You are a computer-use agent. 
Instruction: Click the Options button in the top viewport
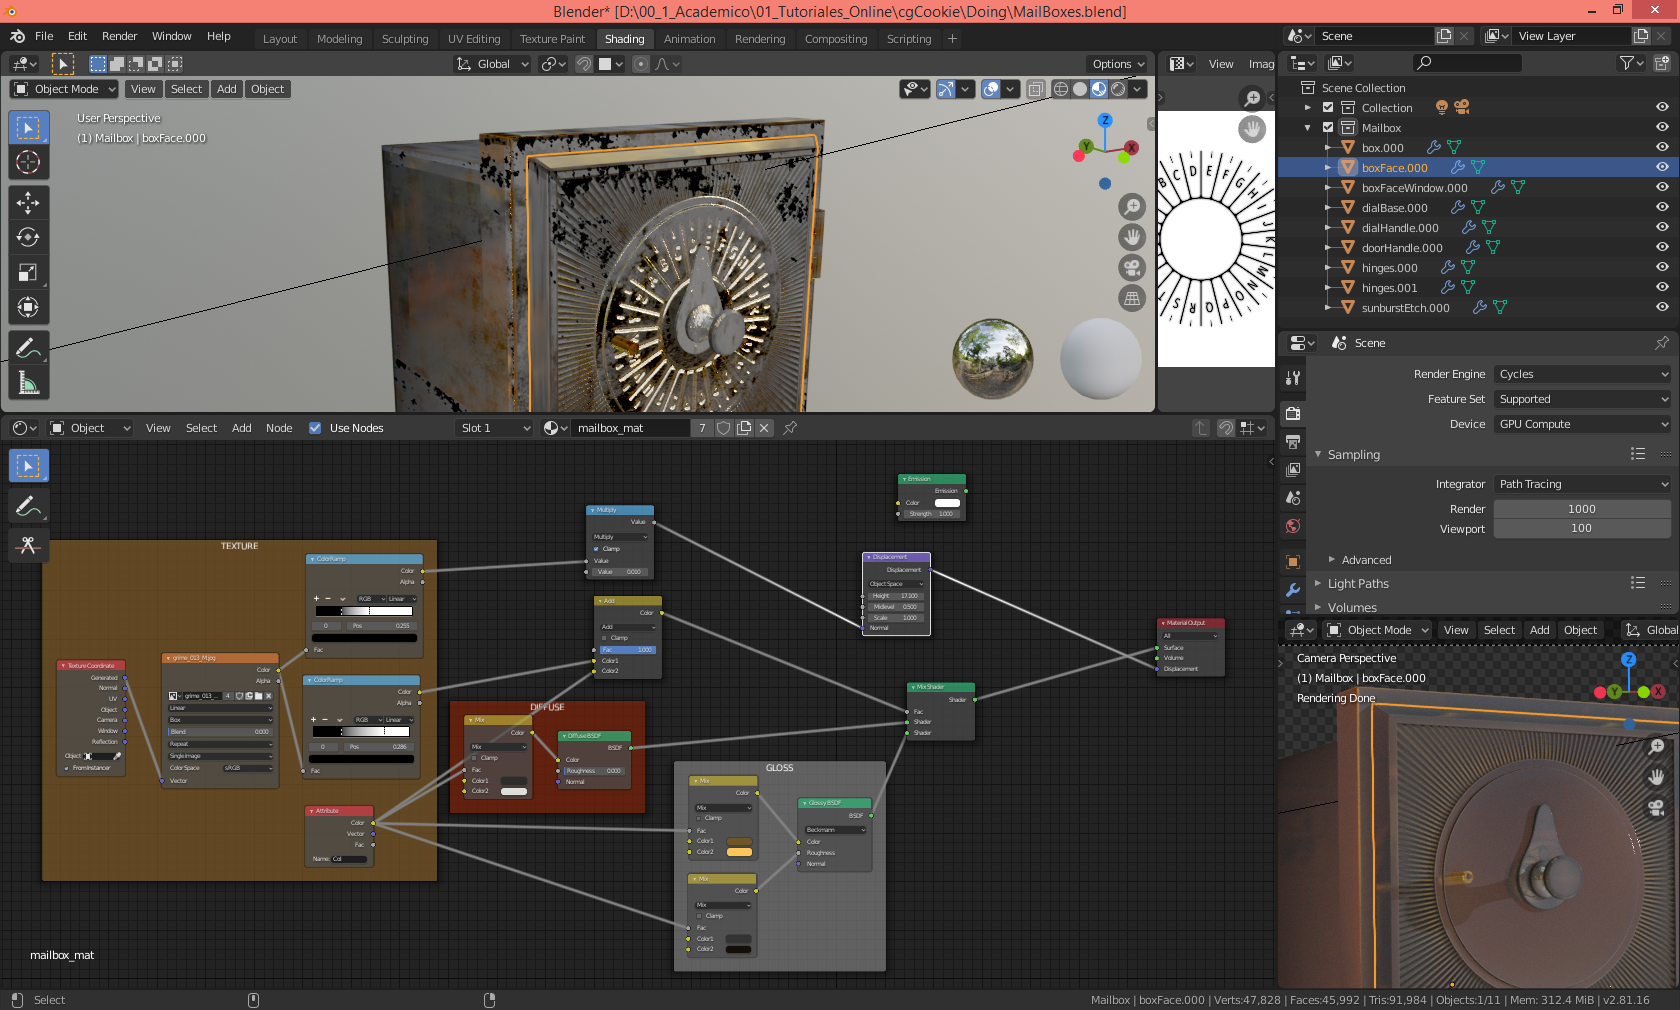1118,64
